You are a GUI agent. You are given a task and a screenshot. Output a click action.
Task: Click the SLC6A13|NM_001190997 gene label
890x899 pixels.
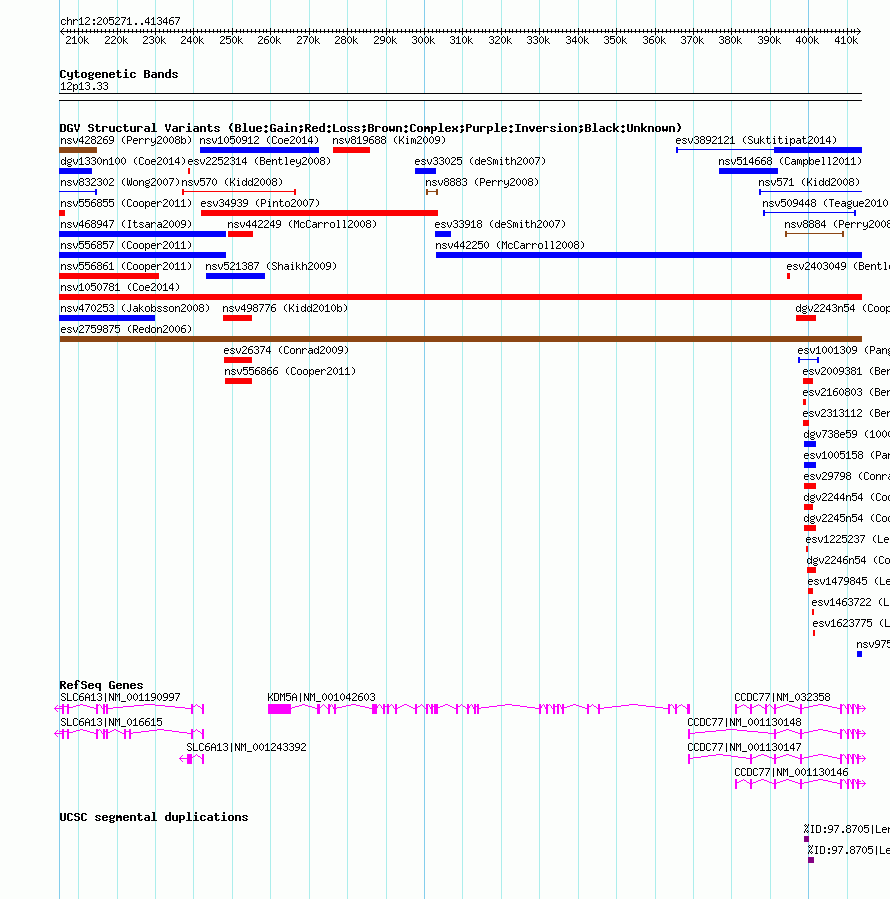[x=120, y=697]
